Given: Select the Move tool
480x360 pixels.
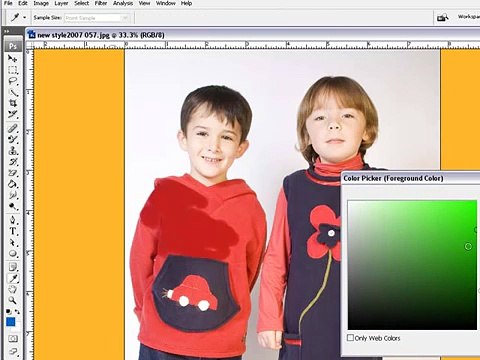Looking at the screenshot, I should click(x=13, y=59).
